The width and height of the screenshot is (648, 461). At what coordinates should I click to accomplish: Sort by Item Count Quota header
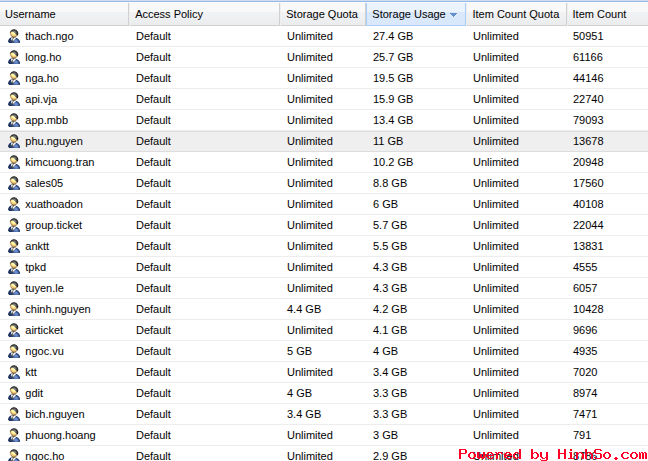(515, 15)
